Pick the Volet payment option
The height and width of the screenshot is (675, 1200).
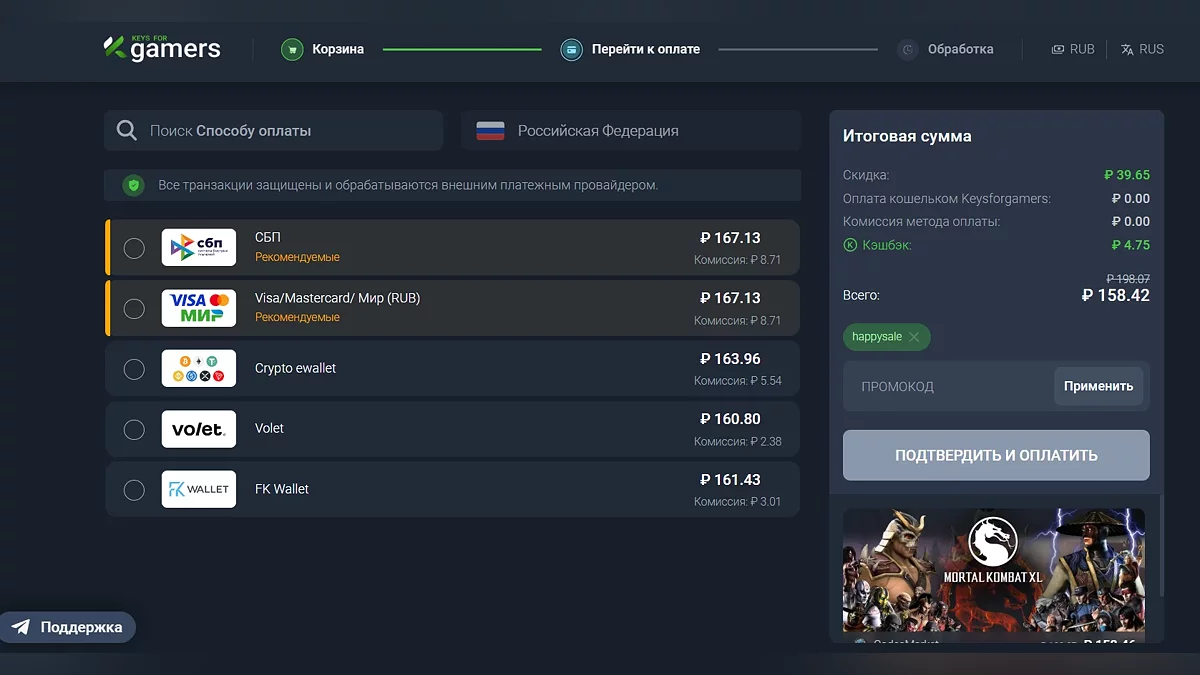[134, 429]
